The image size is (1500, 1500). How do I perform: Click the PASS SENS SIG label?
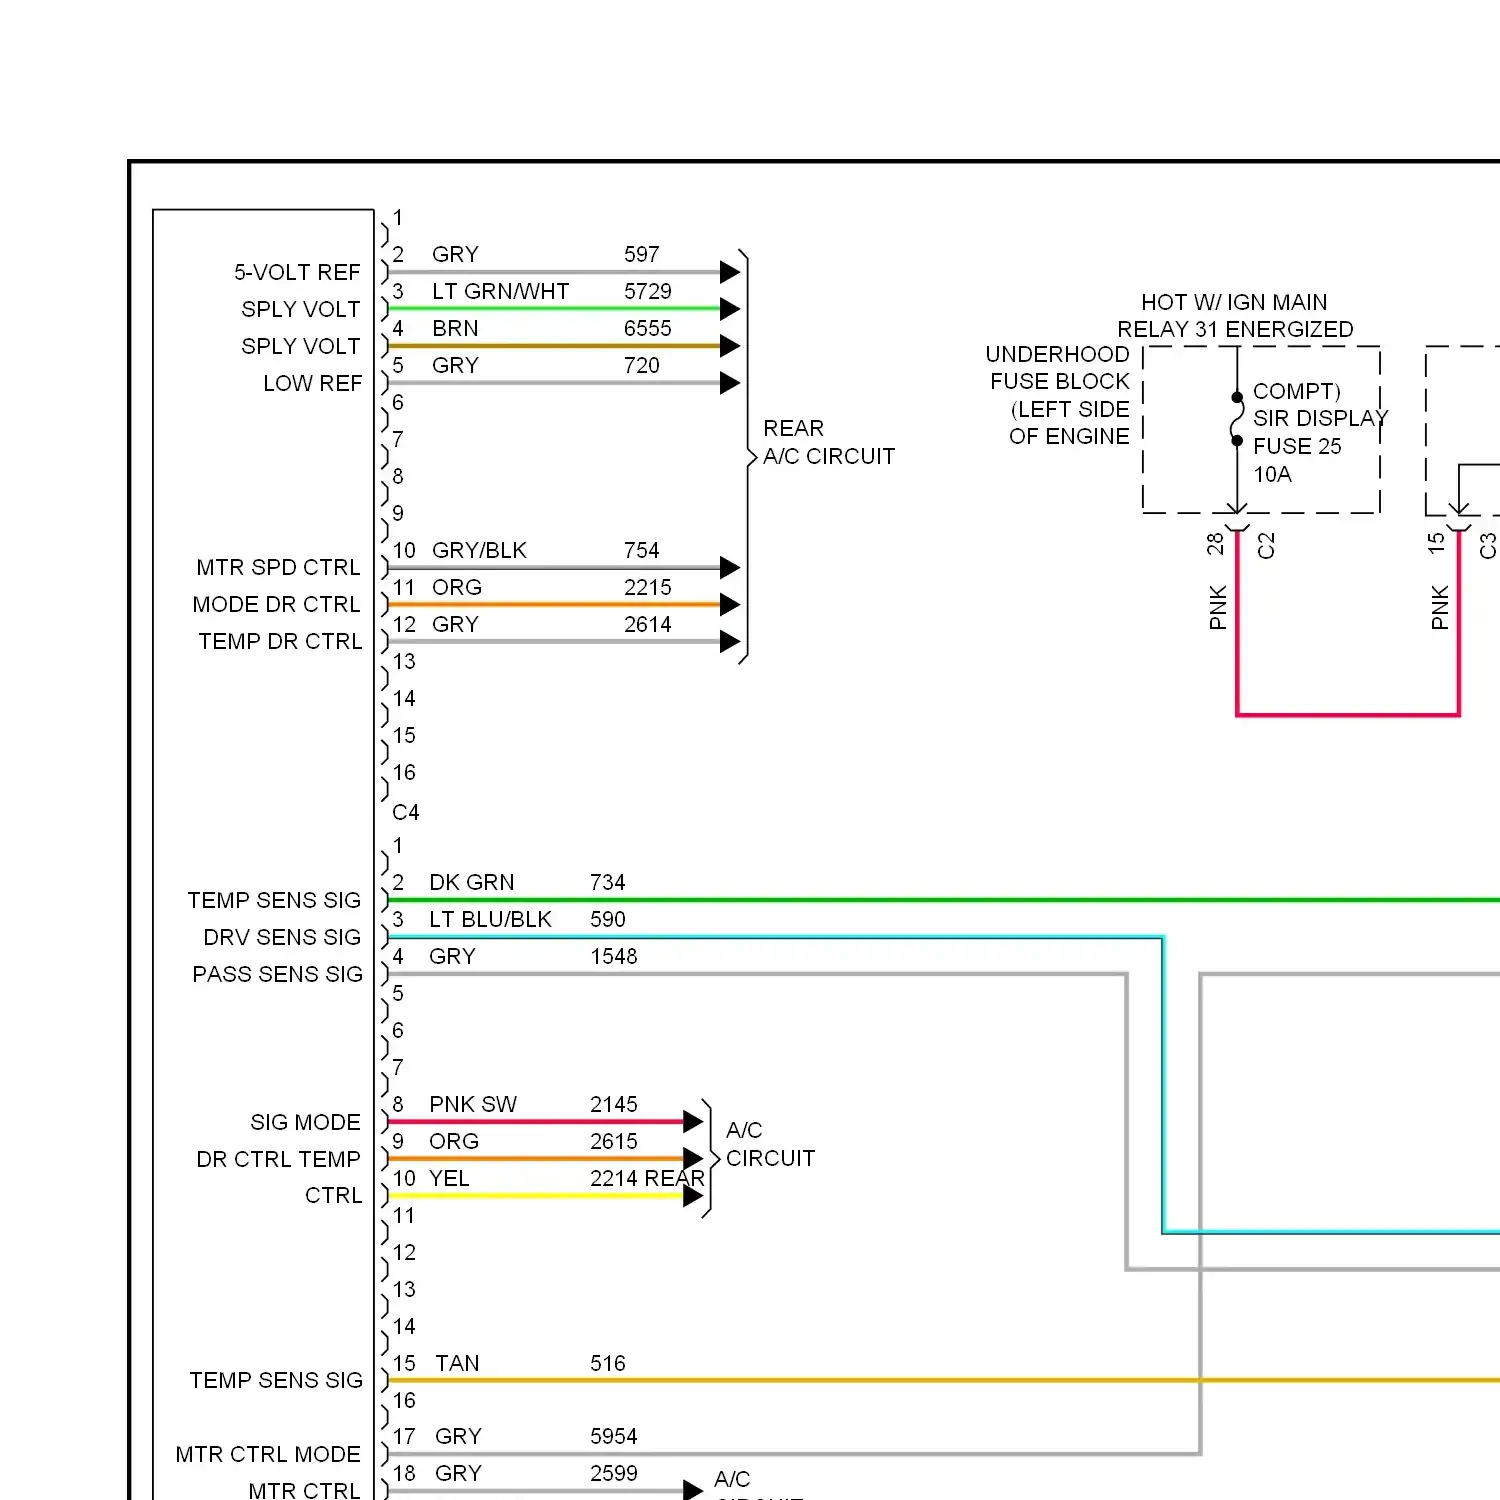click(277, 975)
